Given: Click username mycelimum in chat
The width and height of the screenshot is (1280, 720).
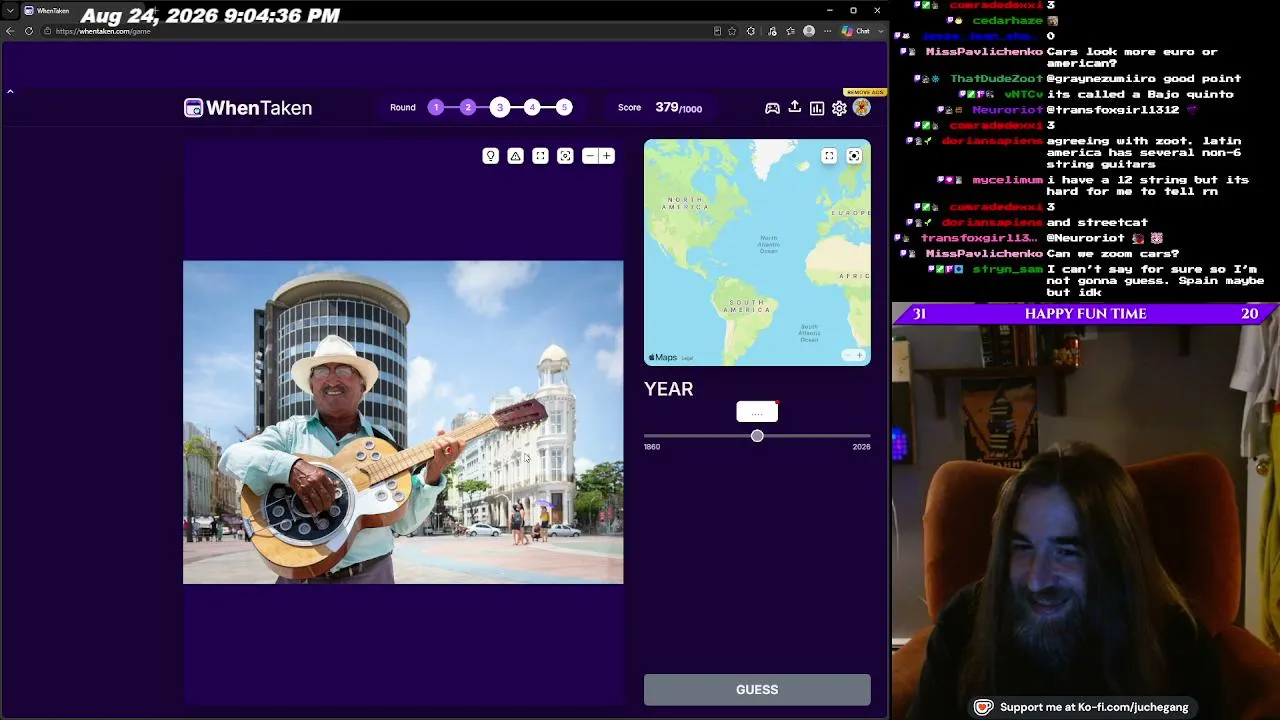Looking at the screenshot, I should pos(1007,180).
